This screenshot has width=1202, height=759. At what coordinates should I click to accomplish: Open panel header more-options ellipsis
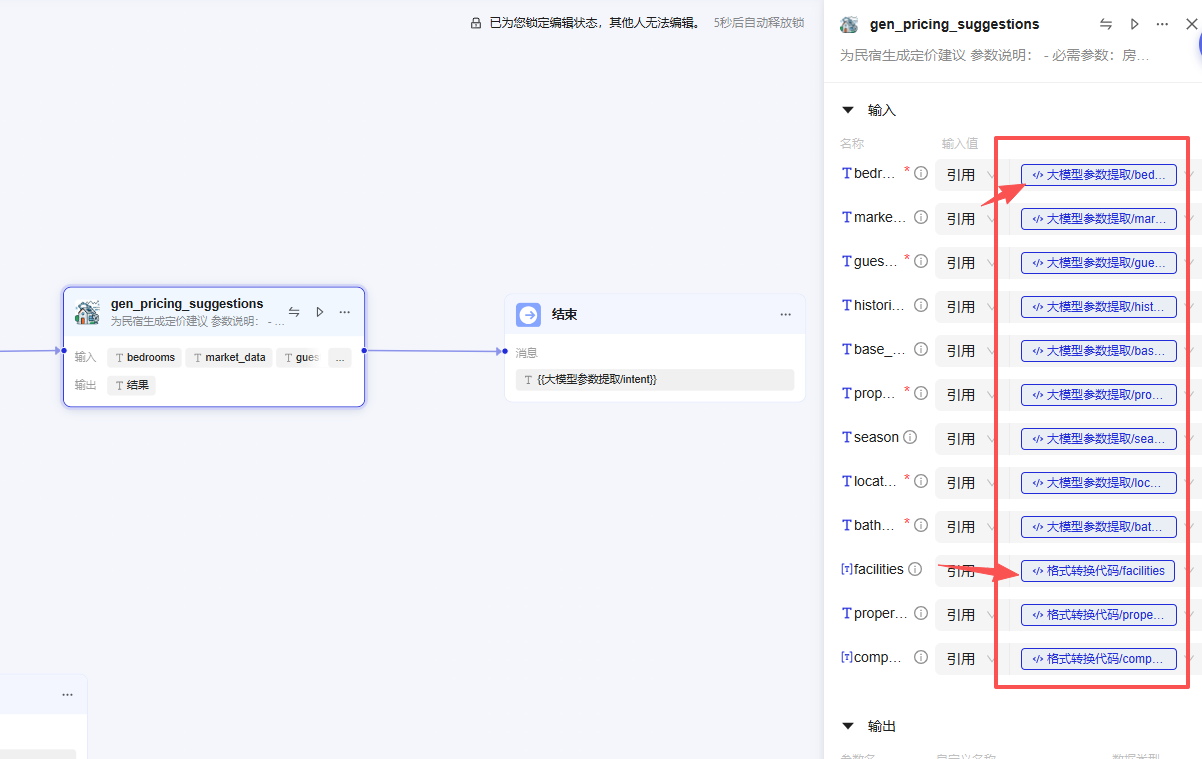1162,24
